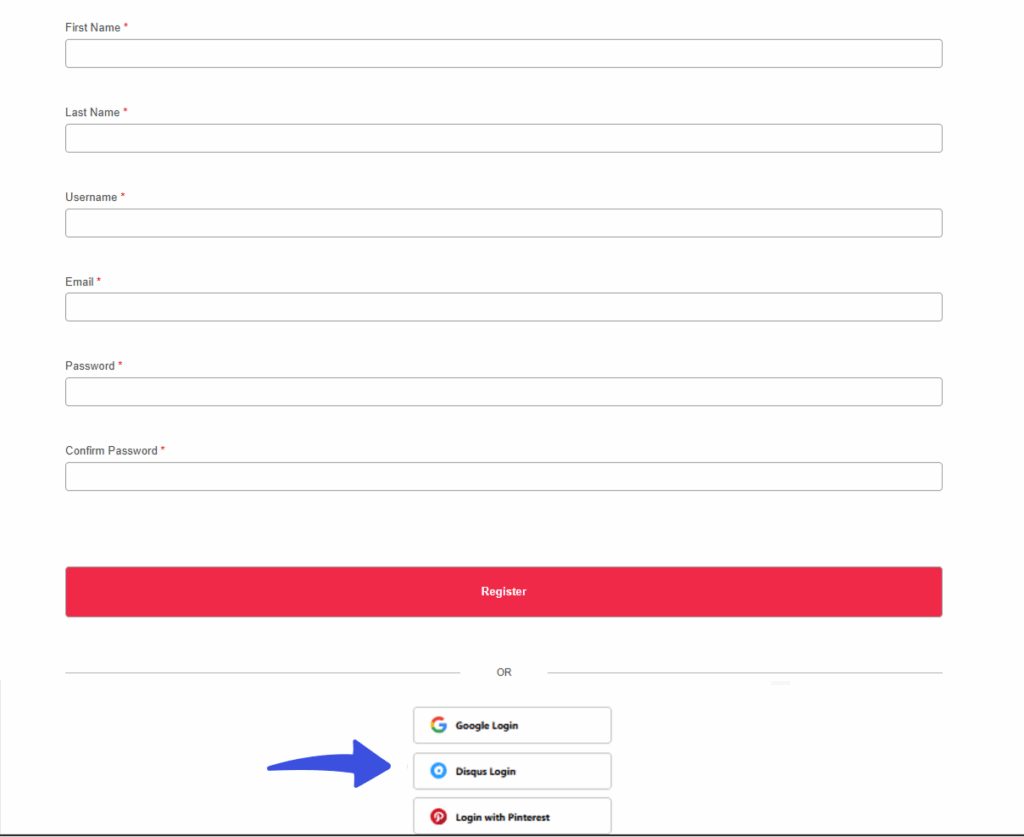1024x837 pixels.
Task: Click the Username label text
Action: 91,197
